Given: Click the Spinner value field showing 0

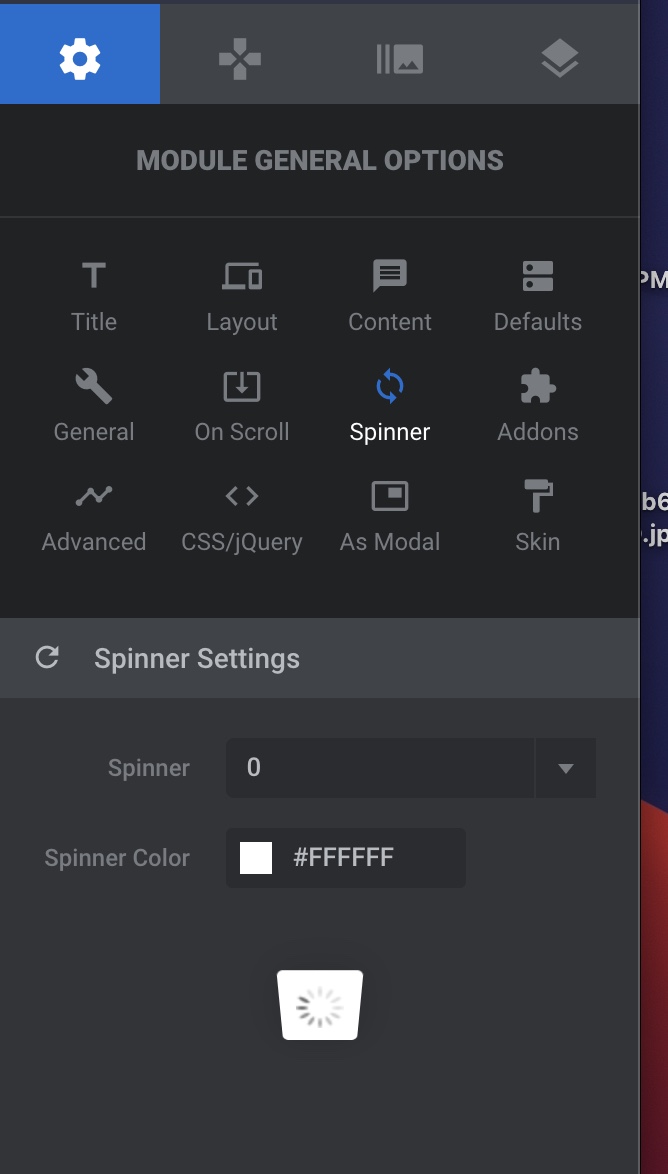Looking at the screenshot, I should [x=380, y=767].
